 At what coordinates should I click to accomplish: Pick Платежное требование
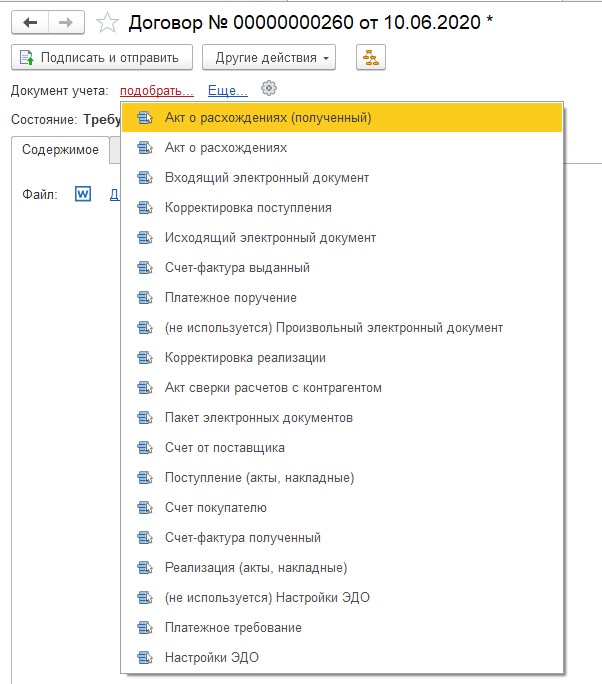[342, 627]
